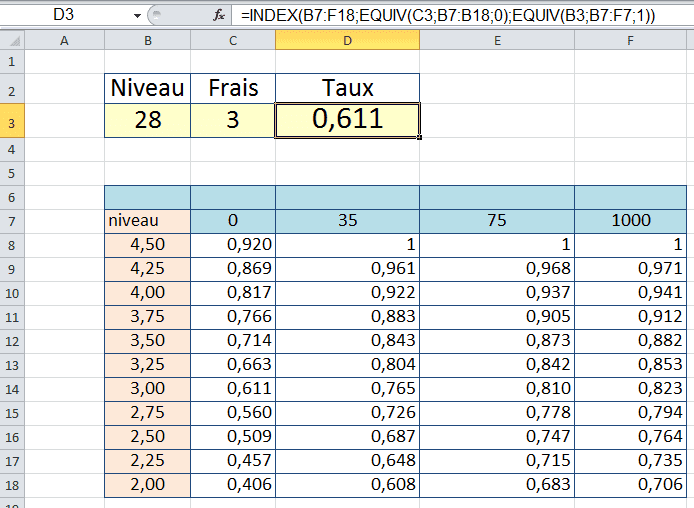Click the cell showing 0,706
This screenshot has width=694, height=508.
point(630,485)
